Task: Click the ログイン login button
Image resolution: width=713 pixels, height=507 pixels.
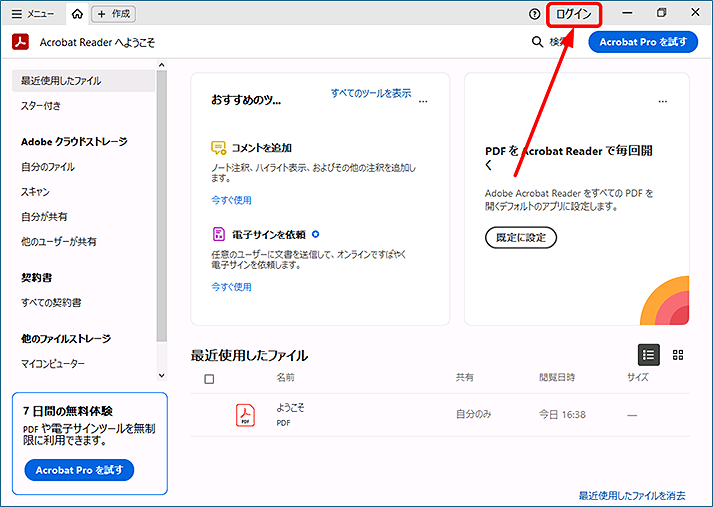Action: [574, 14]
